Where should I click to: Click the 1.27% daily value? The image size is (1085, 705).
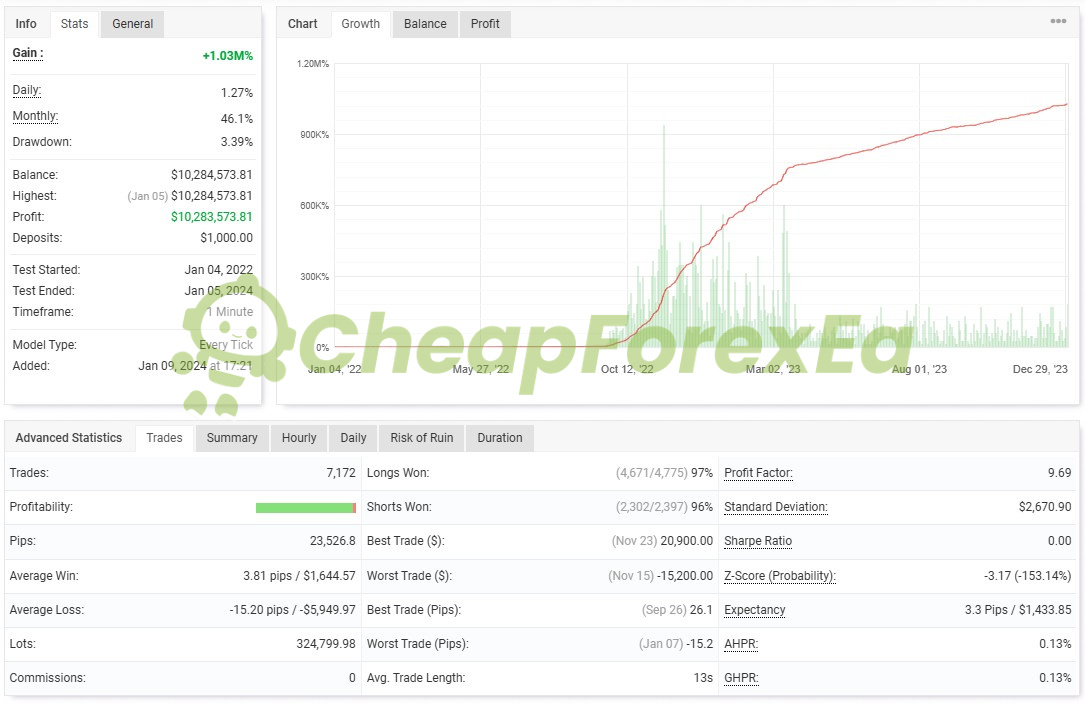pos(237,93)
